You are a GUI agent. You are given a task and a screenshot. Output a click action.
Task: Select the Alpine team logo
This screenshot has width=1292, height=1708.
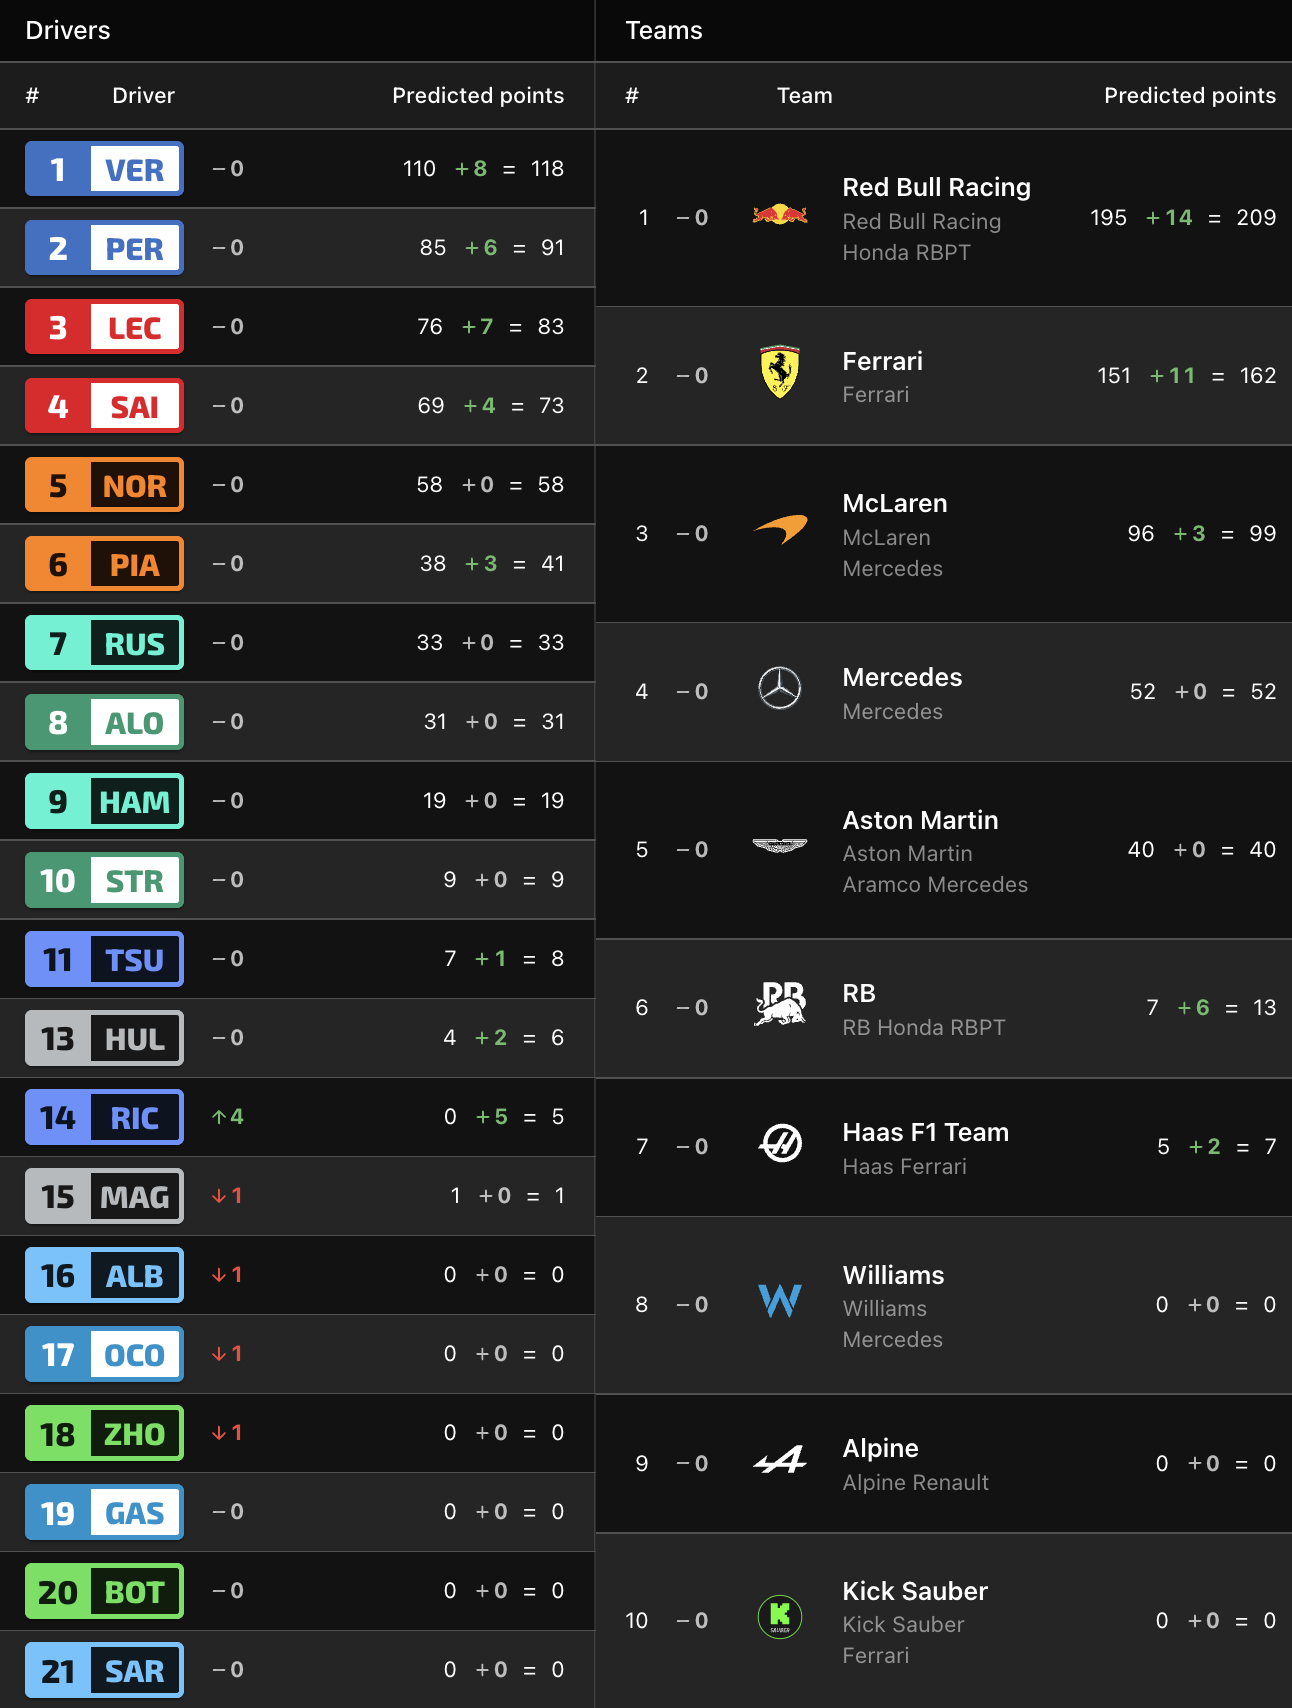point(780,1461)
